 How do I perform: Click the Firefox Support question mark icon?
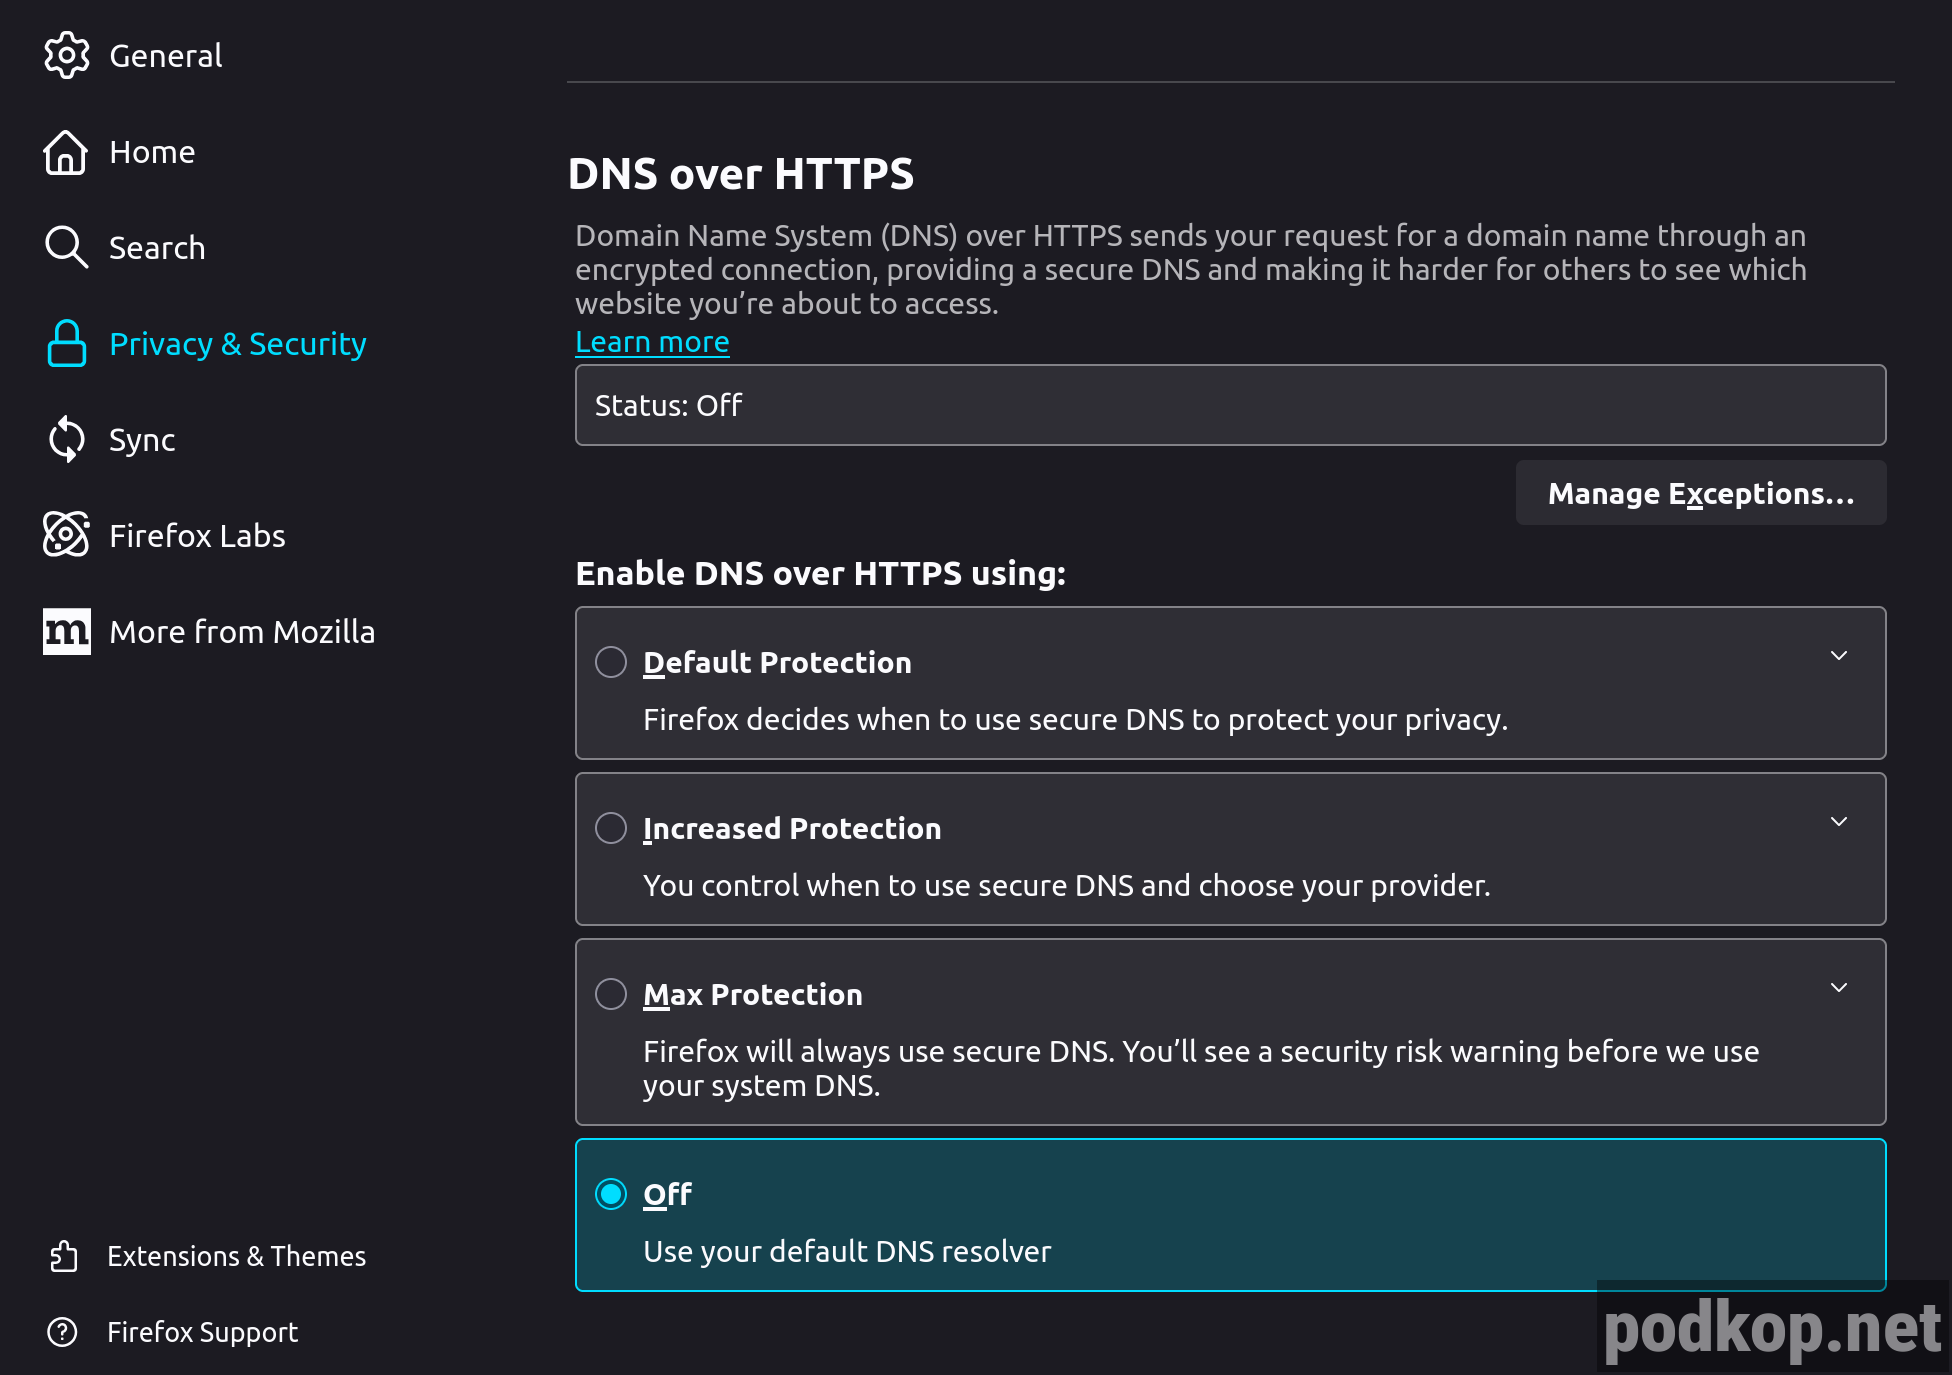63,1332
